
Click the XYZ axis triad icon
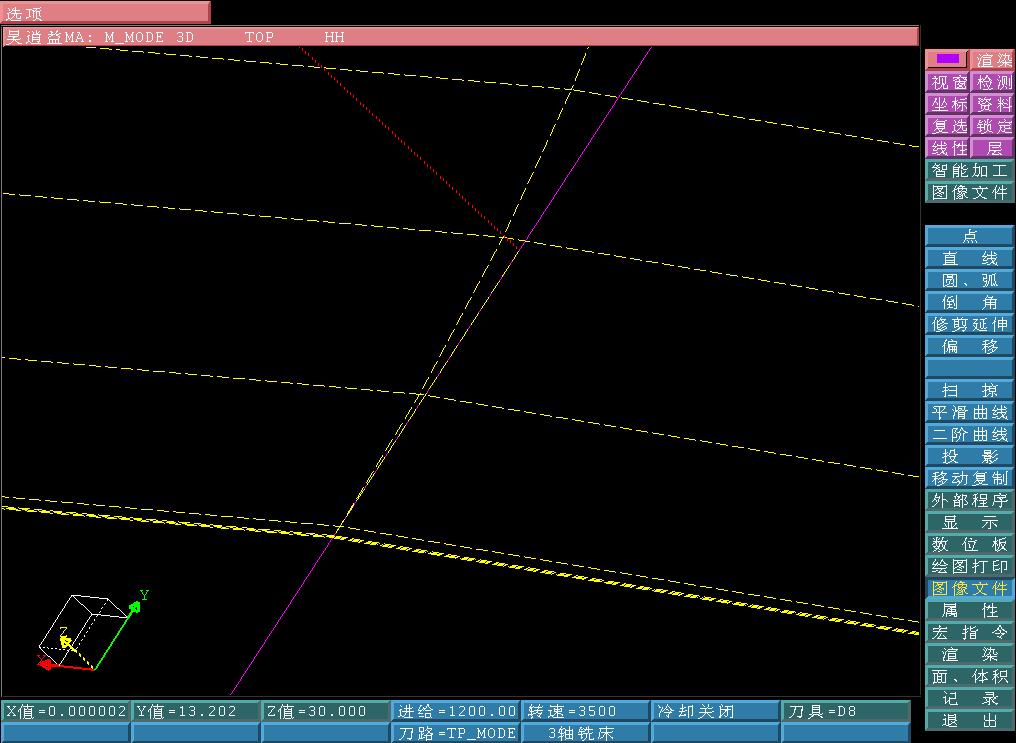92,632
